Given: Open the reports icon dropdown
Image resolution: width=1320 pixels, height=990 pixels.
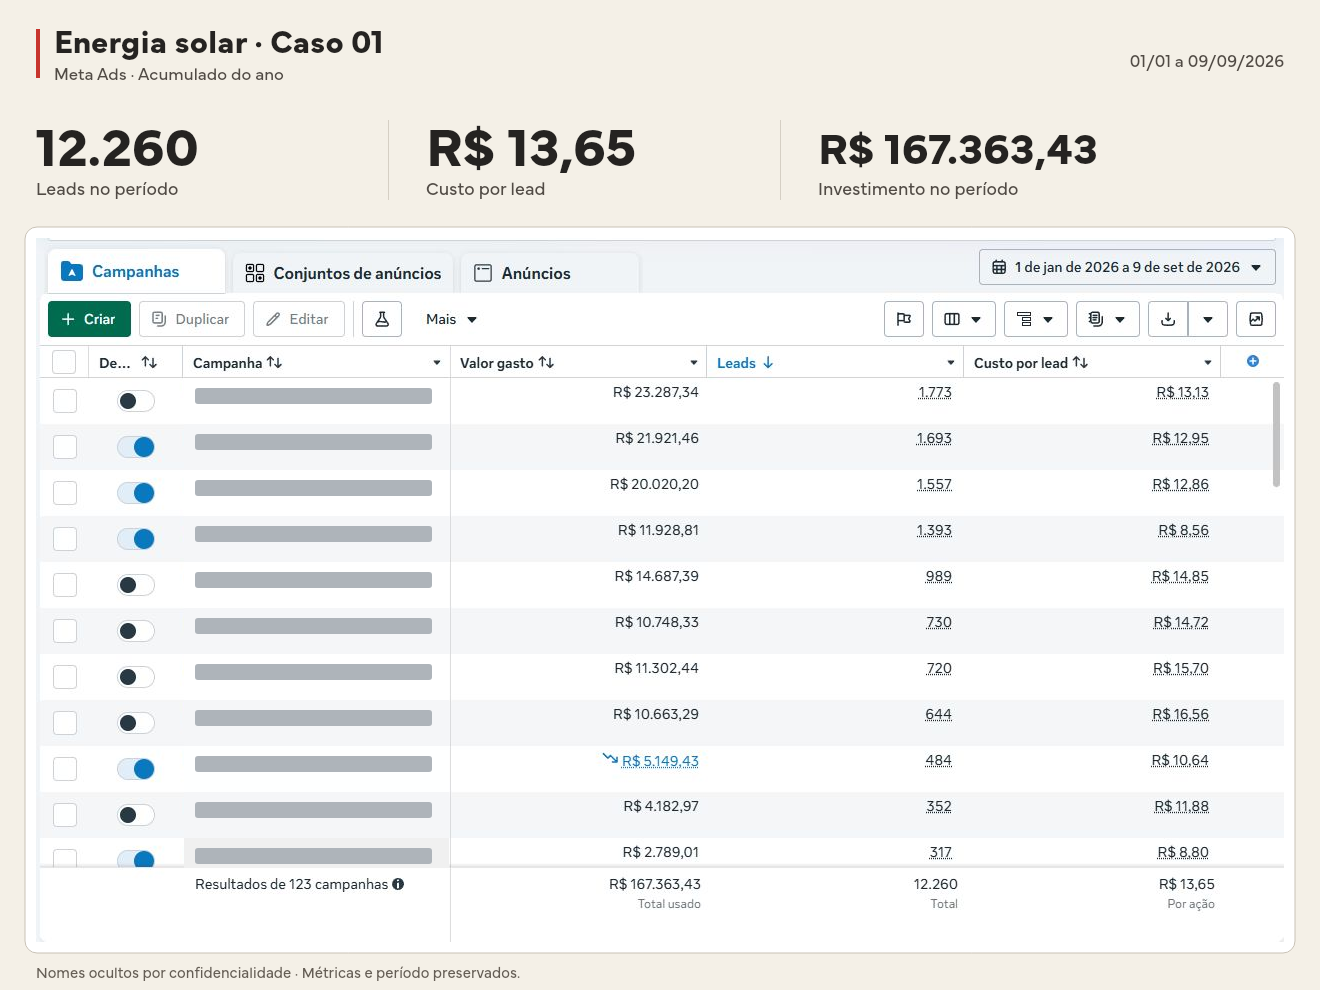Looking at the screenshot, I should pyautogui.click(x=1108, y=319).
